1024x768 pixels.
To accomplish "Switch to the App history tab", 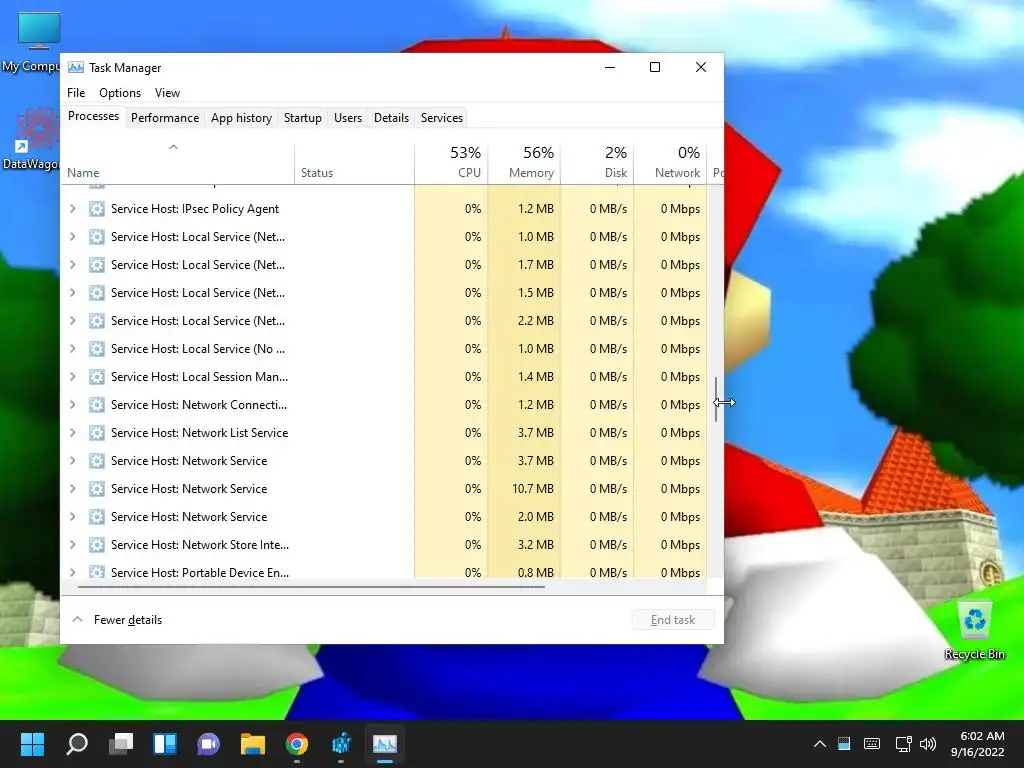I will pos(241,118).
